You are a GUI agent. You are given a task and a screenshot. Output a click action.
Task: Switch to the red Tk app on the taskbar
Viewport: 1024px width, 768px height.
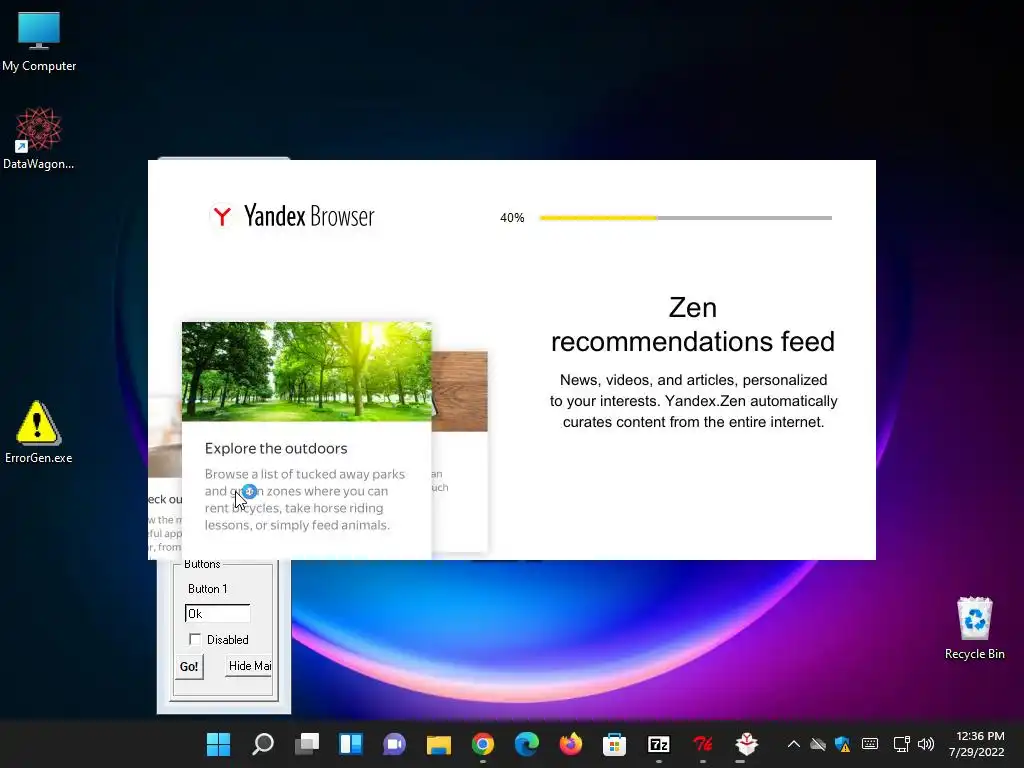pos(703,744)
